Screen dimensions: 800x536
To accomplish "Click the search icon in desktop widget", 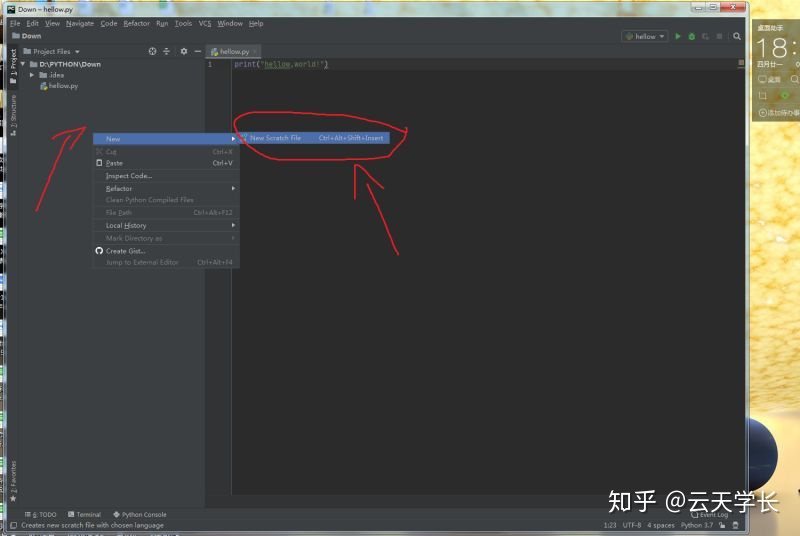I will [x=794, y=79].
